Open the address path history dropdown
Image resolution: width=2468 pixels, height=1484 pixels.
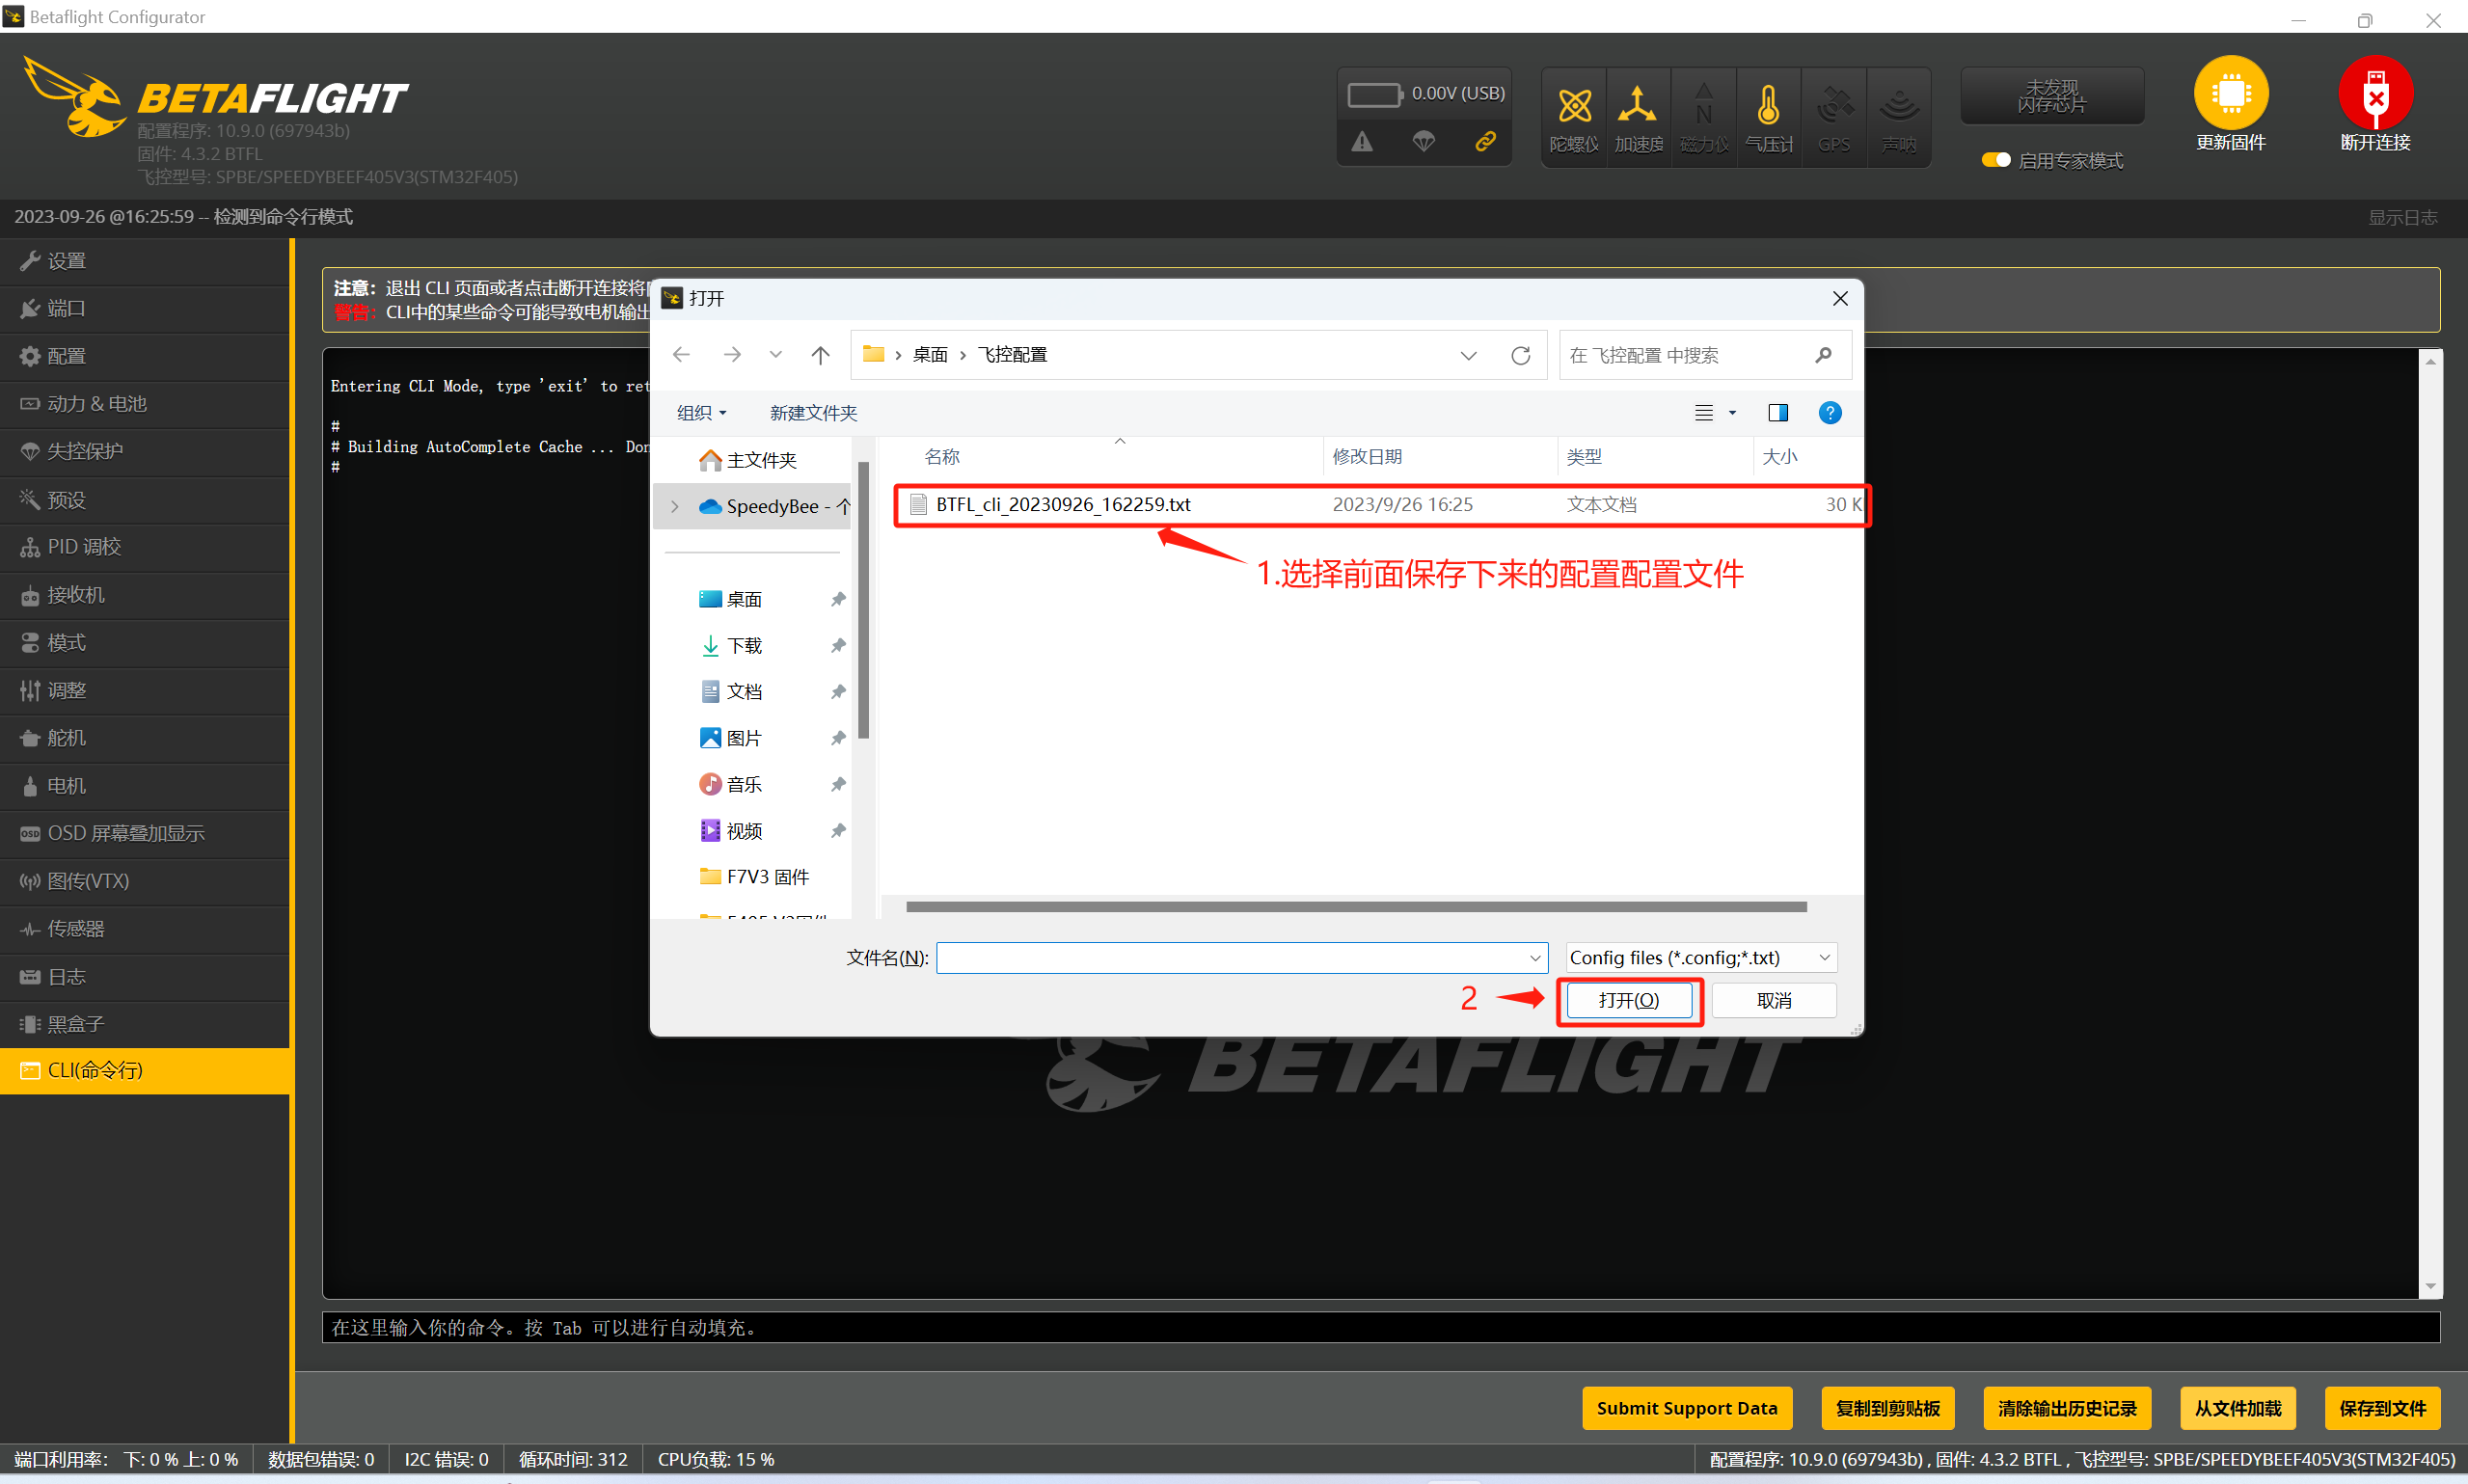point(1468,355)
